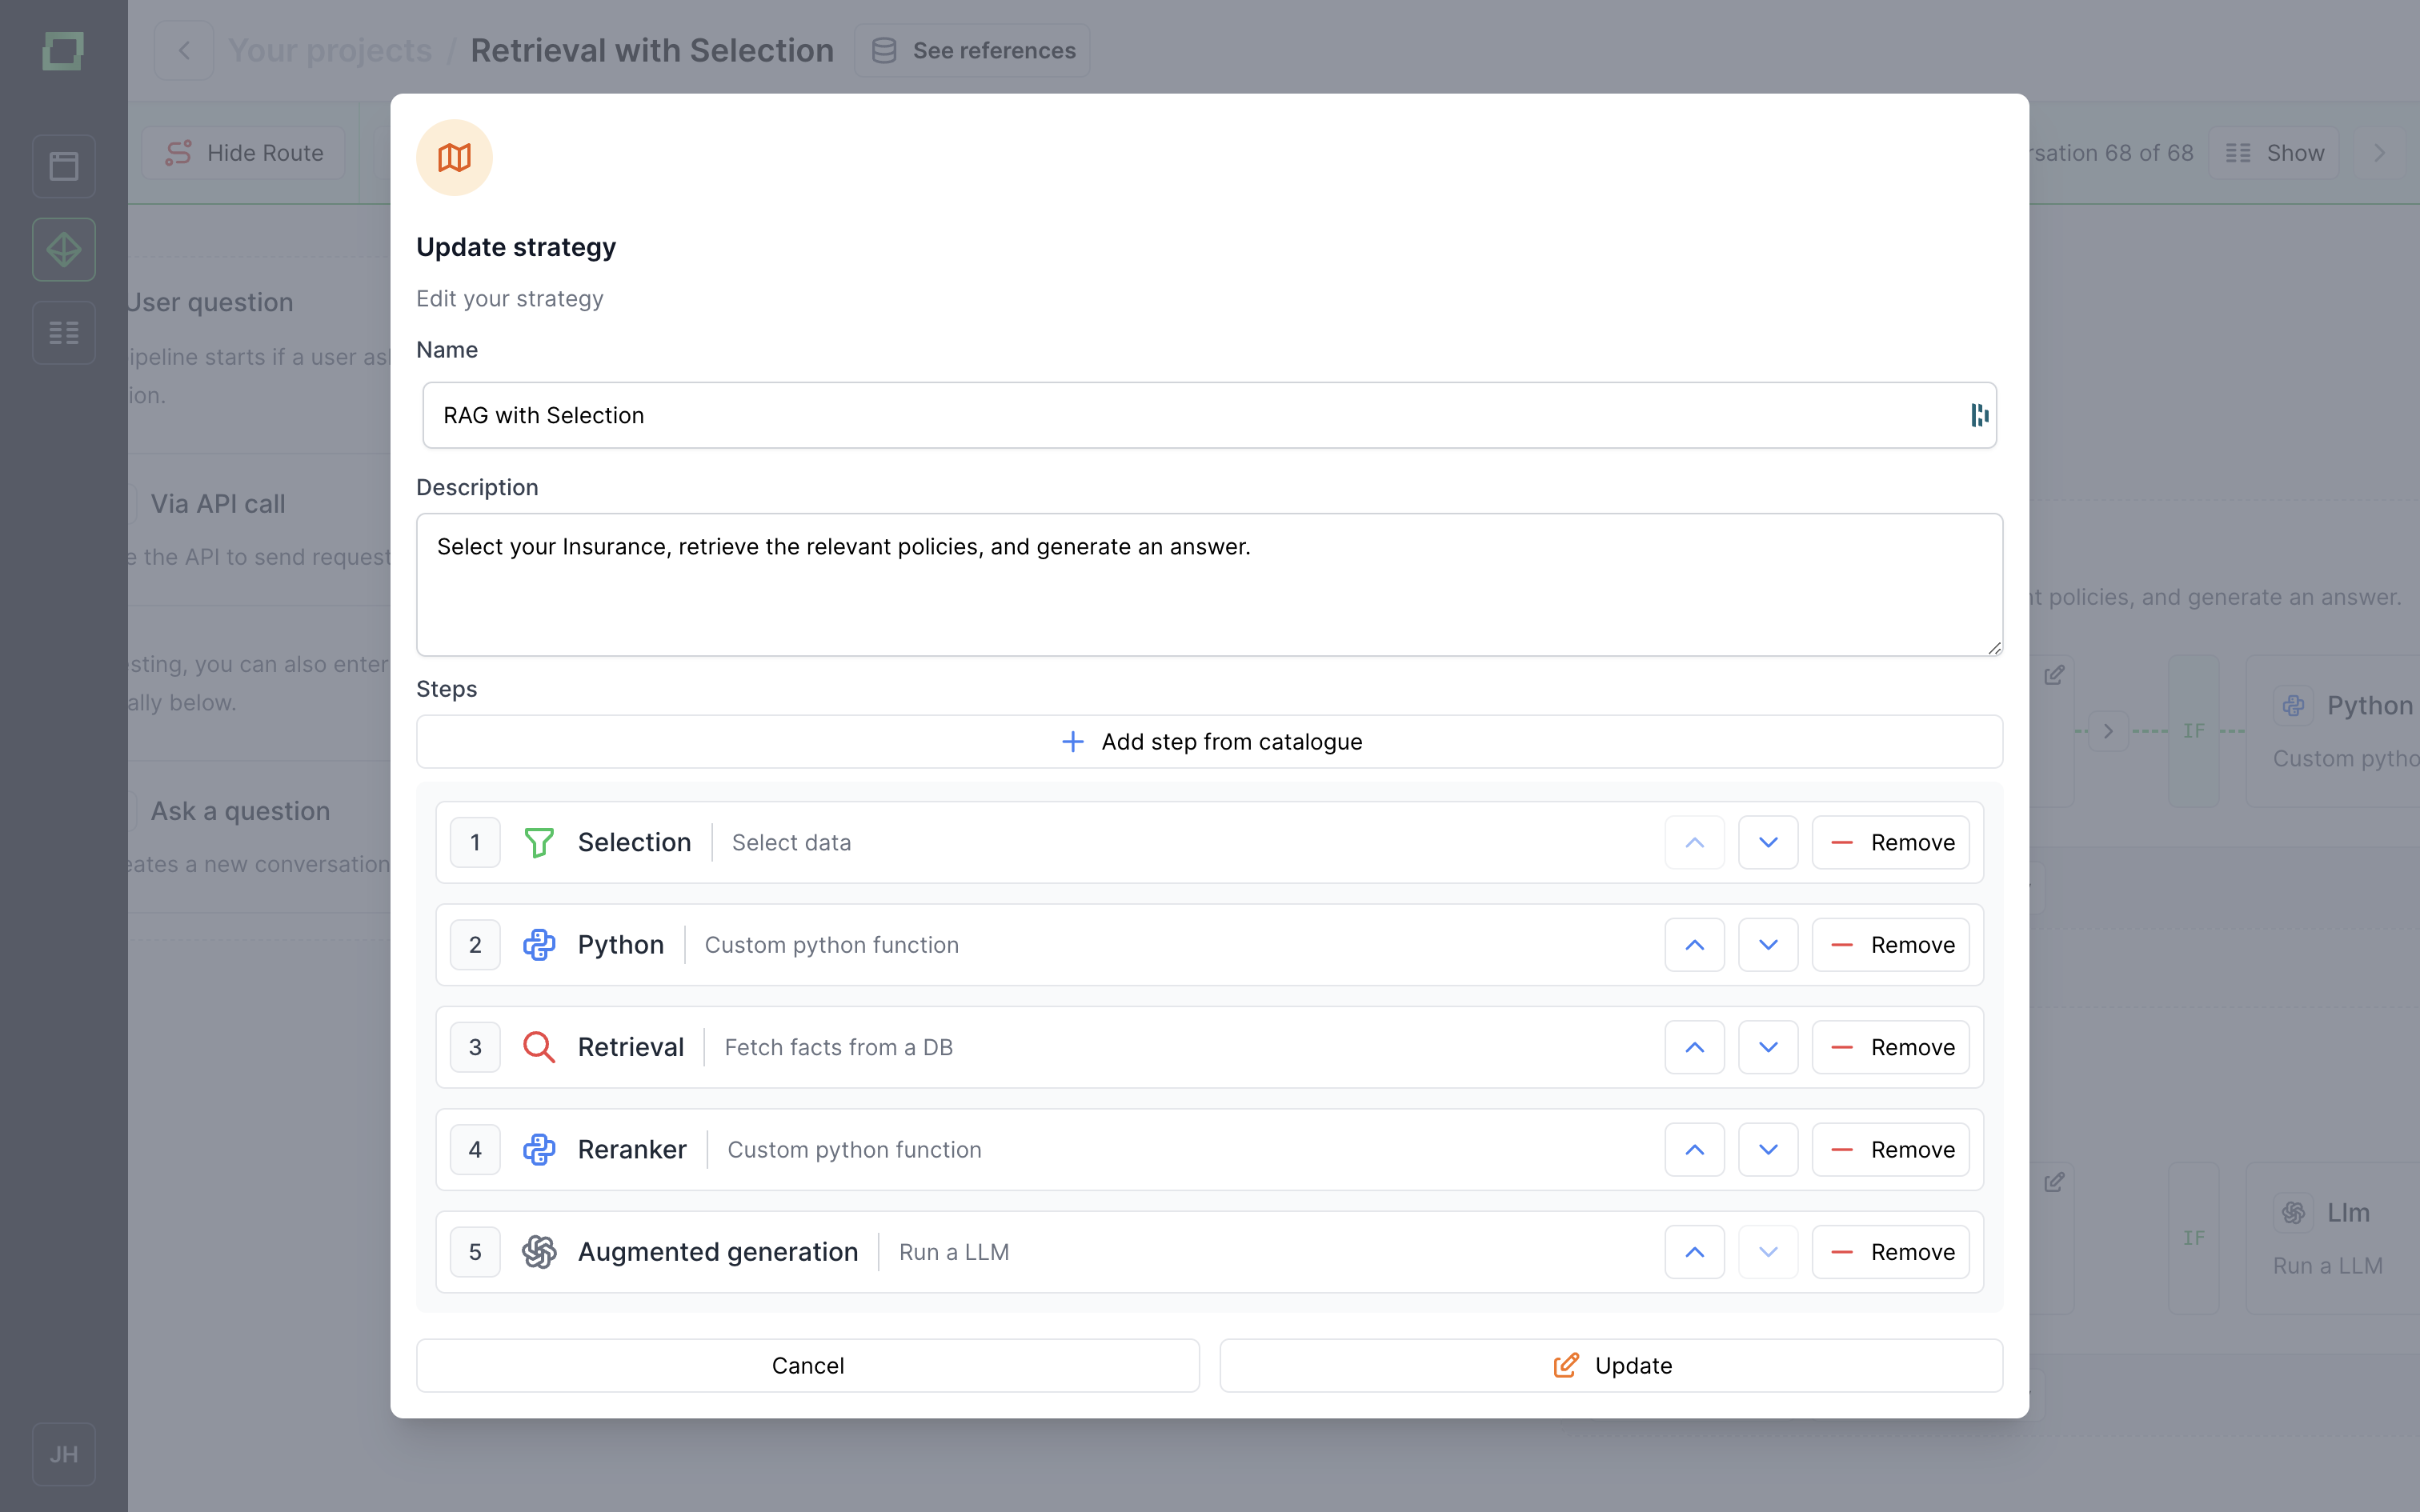Open Your projects from the breadcrumb

pos(330,49)
